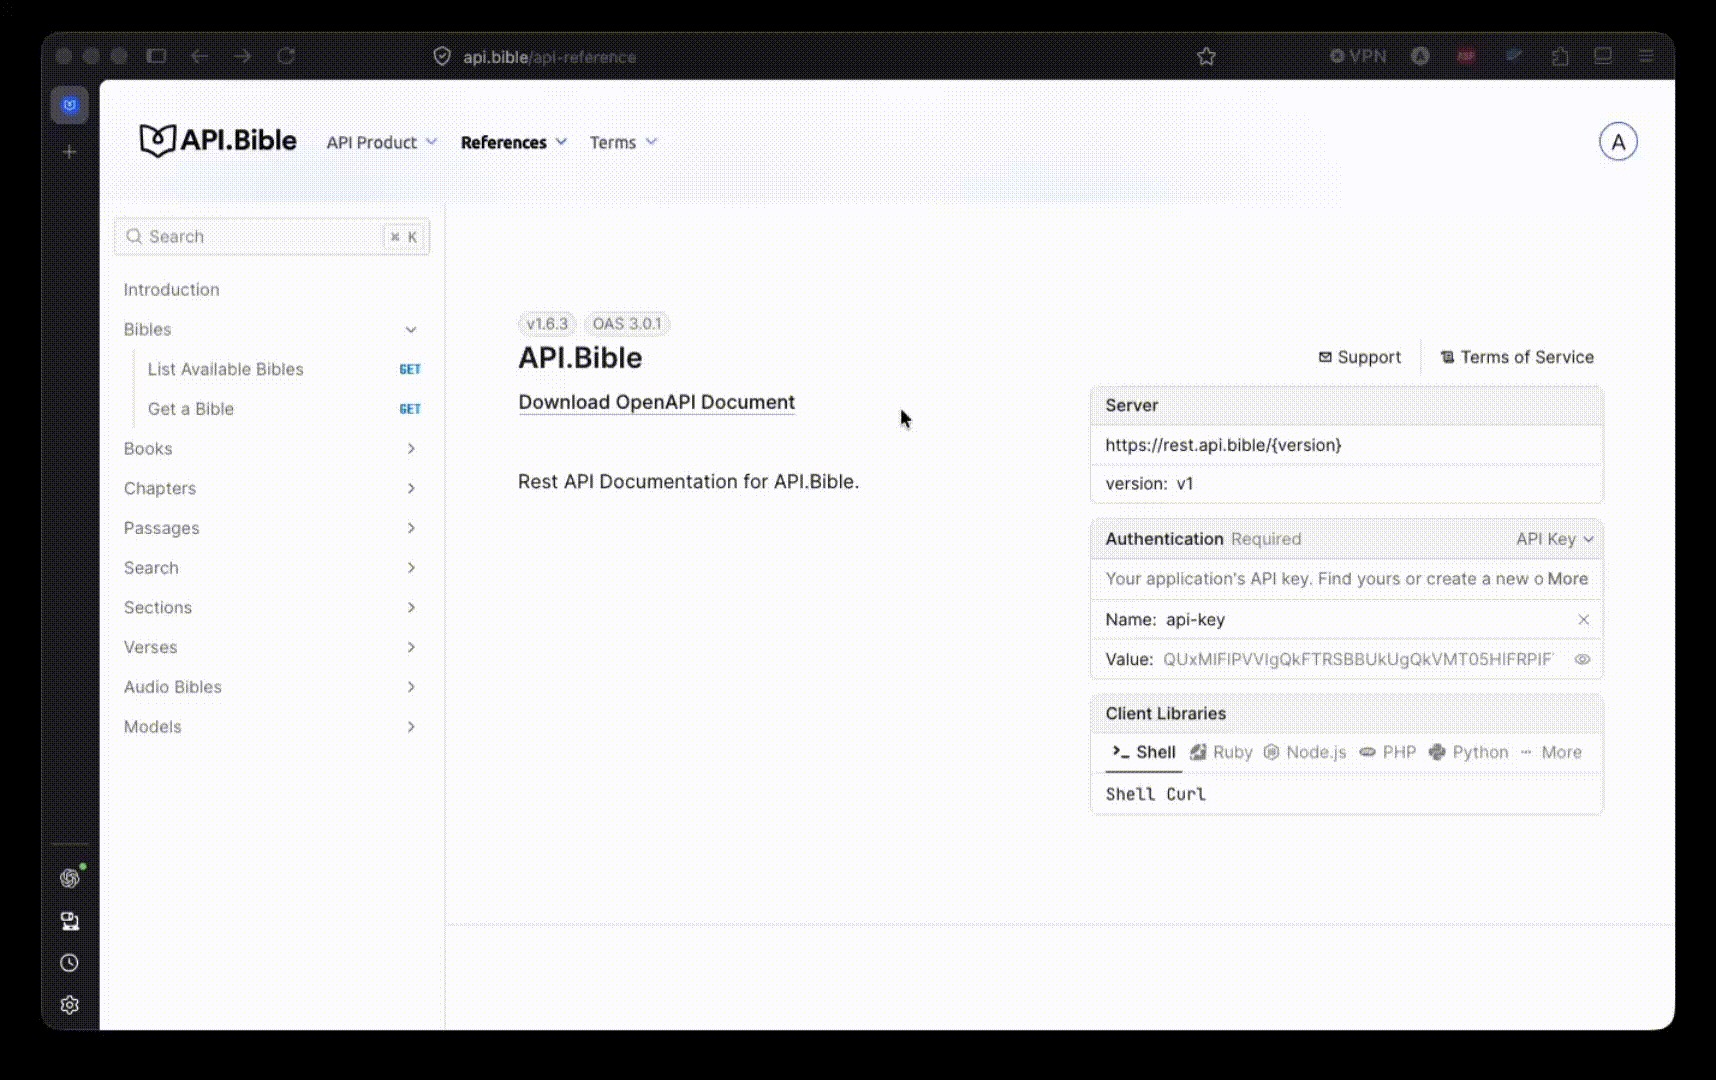This screenshot has width=1716, height=1080.
Task: Click More in authentication description
Action: tap(1567, 579)
